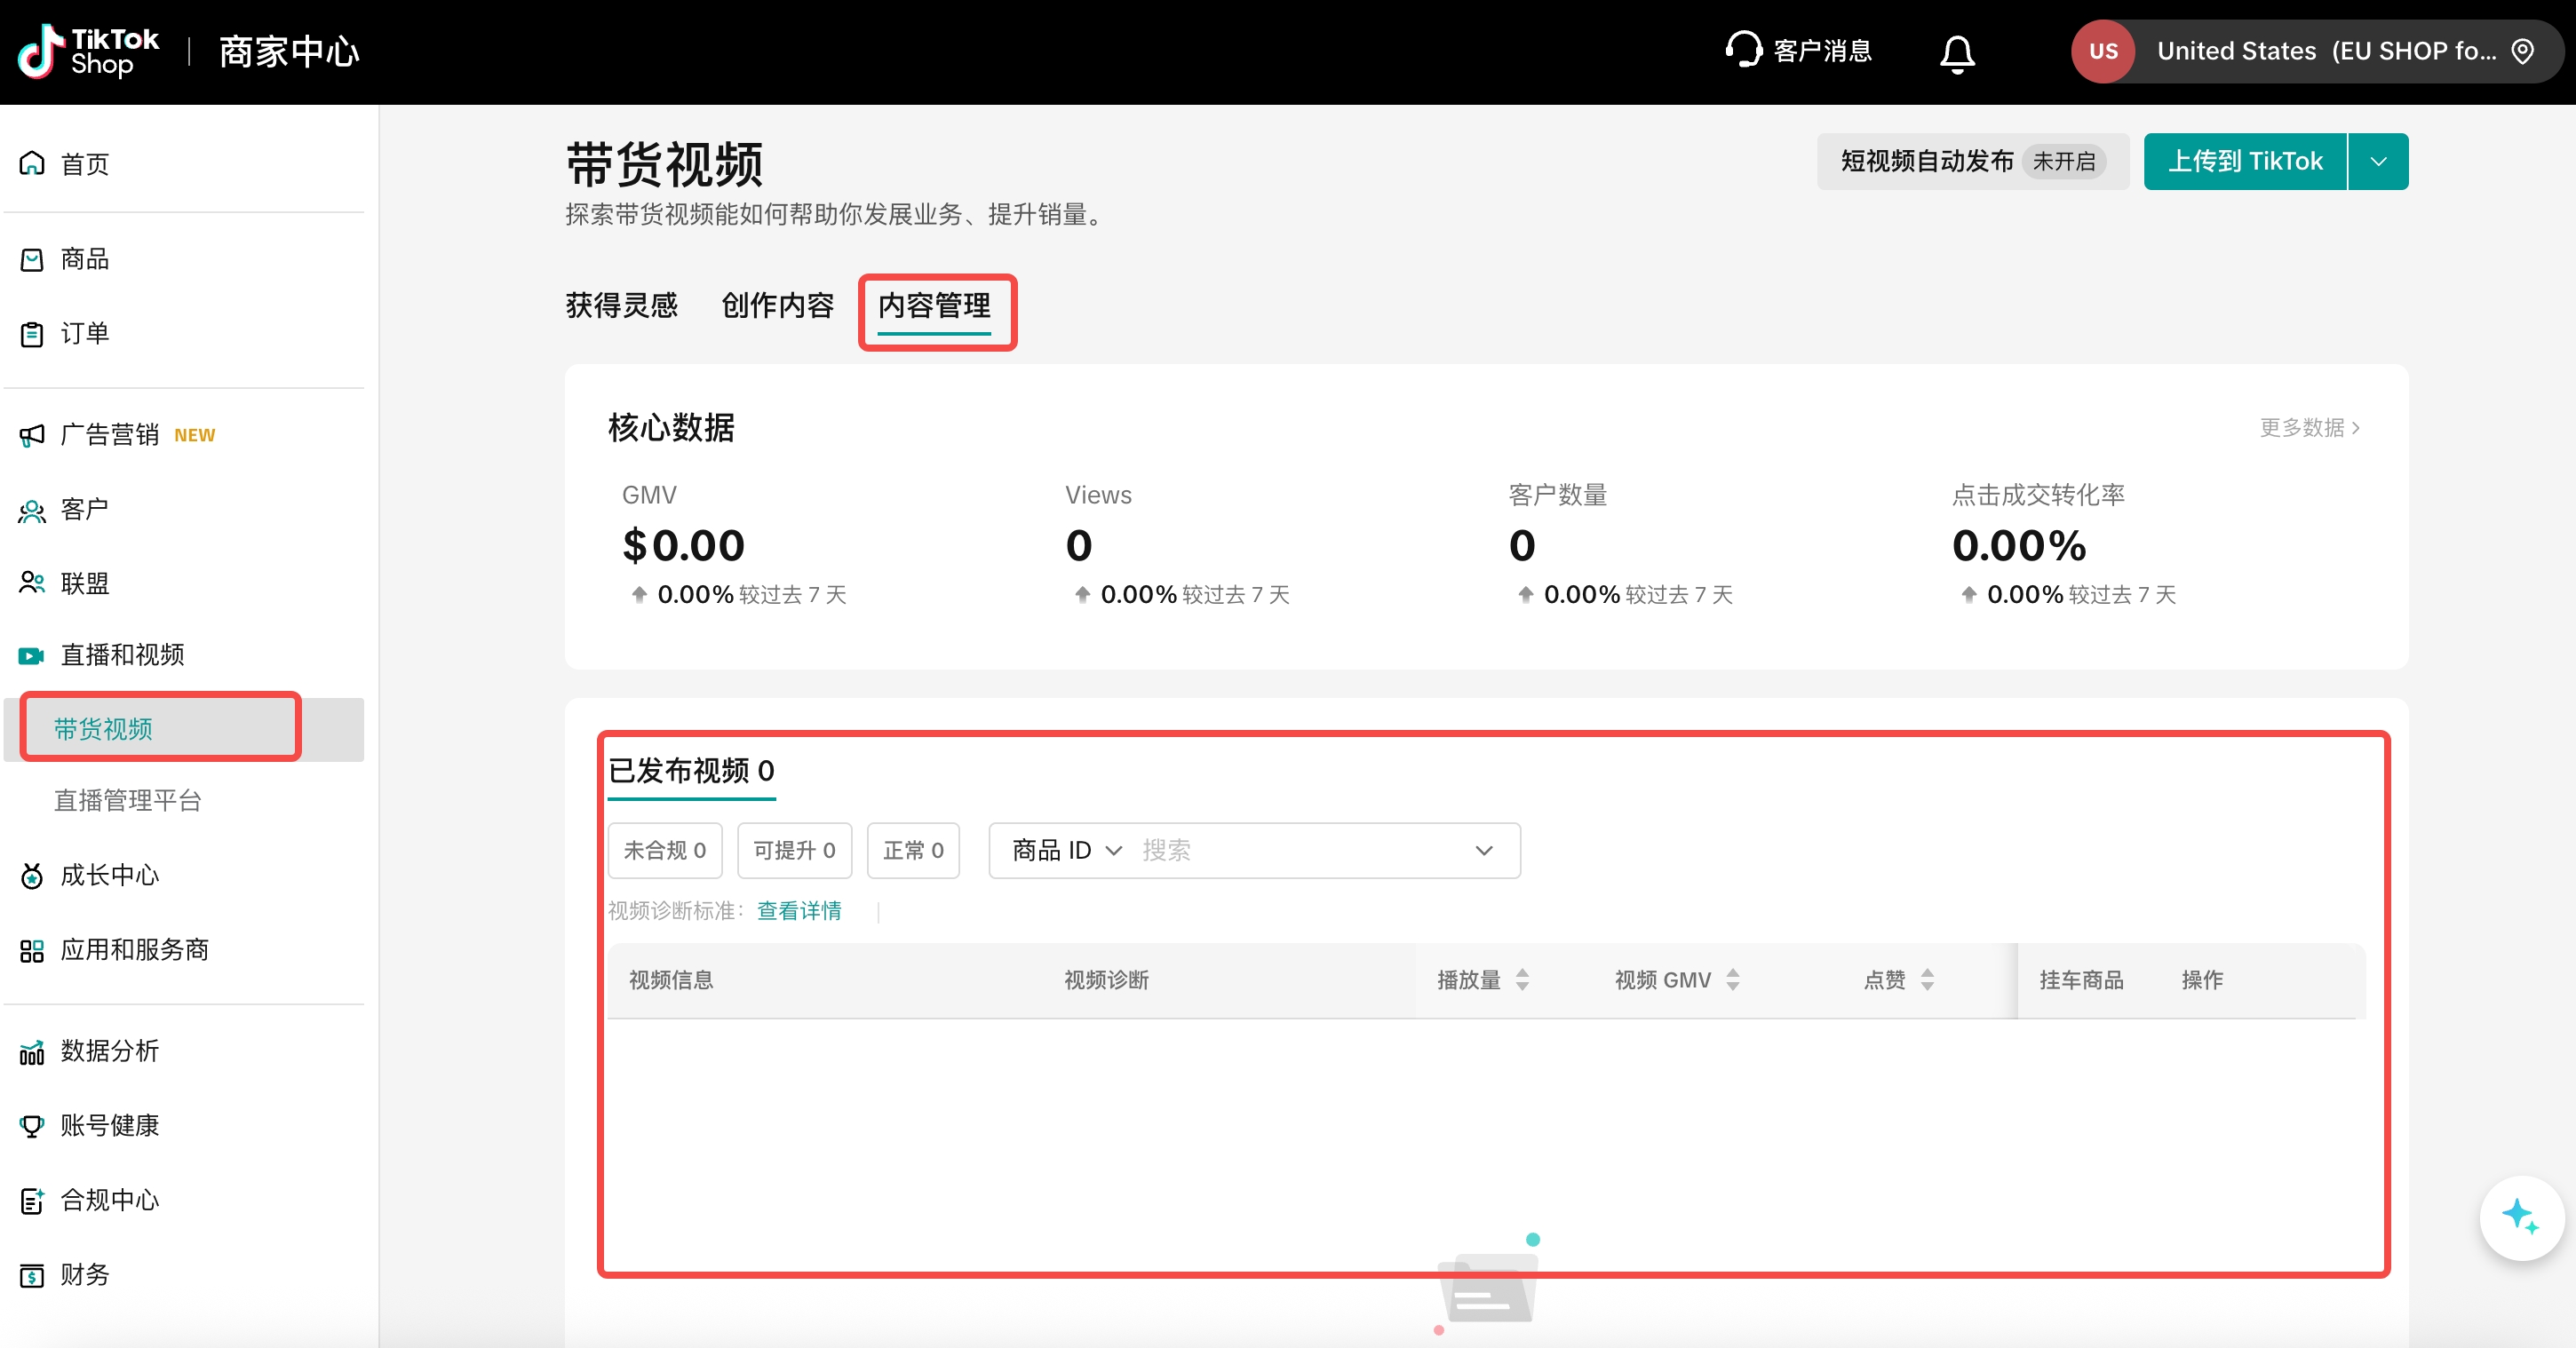Expand arrow beside 上传到 TikTok button
The width and height of the screenshot is (2576, 1348).
pyautogui.click(x=2378, y=161)
